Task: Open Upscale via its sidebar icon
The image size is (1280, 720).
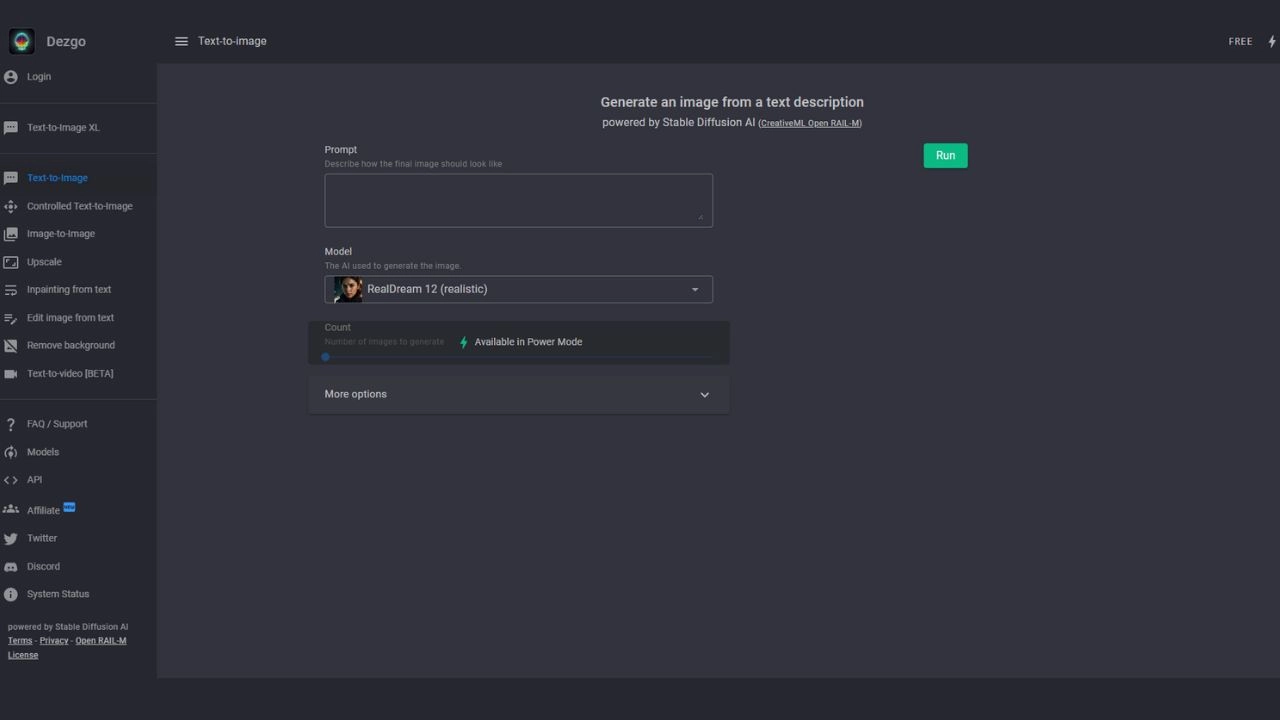Action: 11,262
